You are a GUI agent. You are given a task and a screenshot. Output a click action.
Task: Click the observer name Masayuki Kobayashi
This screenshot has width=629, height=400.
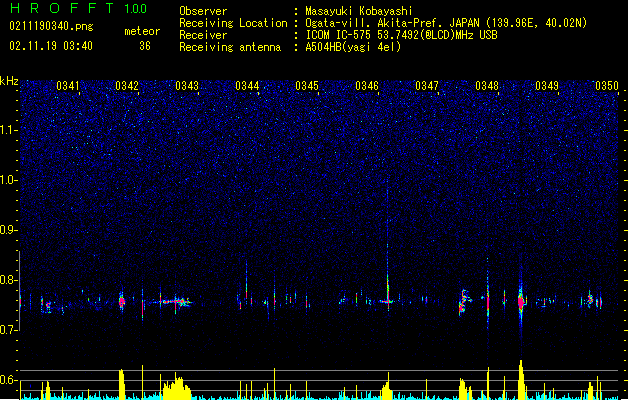click(x=359, y=11)
